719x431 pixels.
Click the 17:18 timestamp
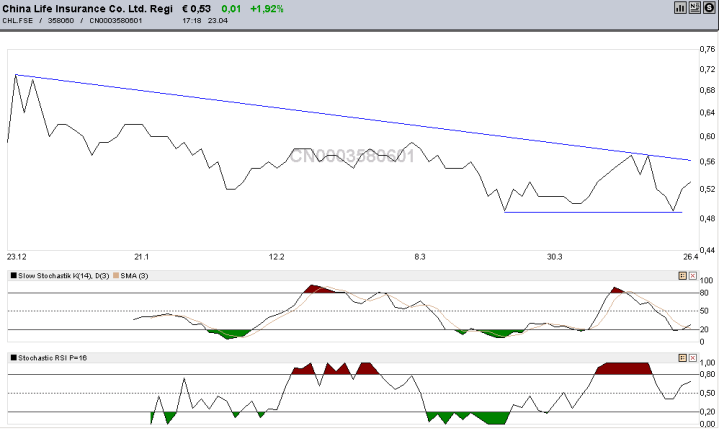coord(191,21)
